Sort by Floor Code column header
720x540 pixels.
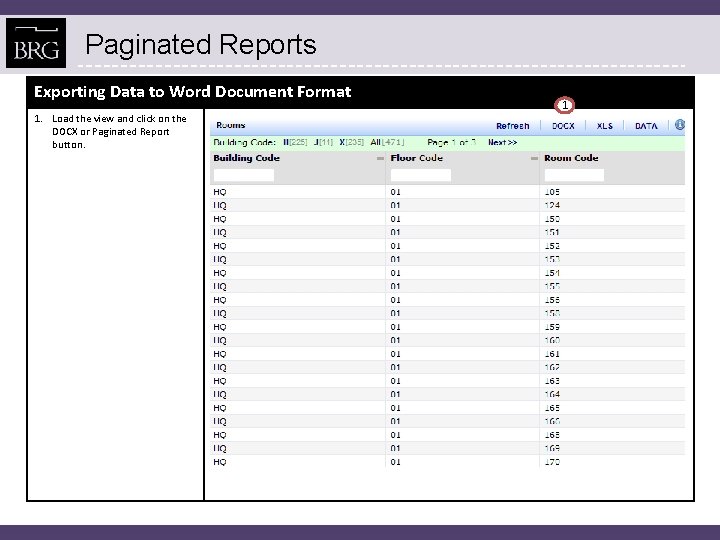tap(416, 158)
